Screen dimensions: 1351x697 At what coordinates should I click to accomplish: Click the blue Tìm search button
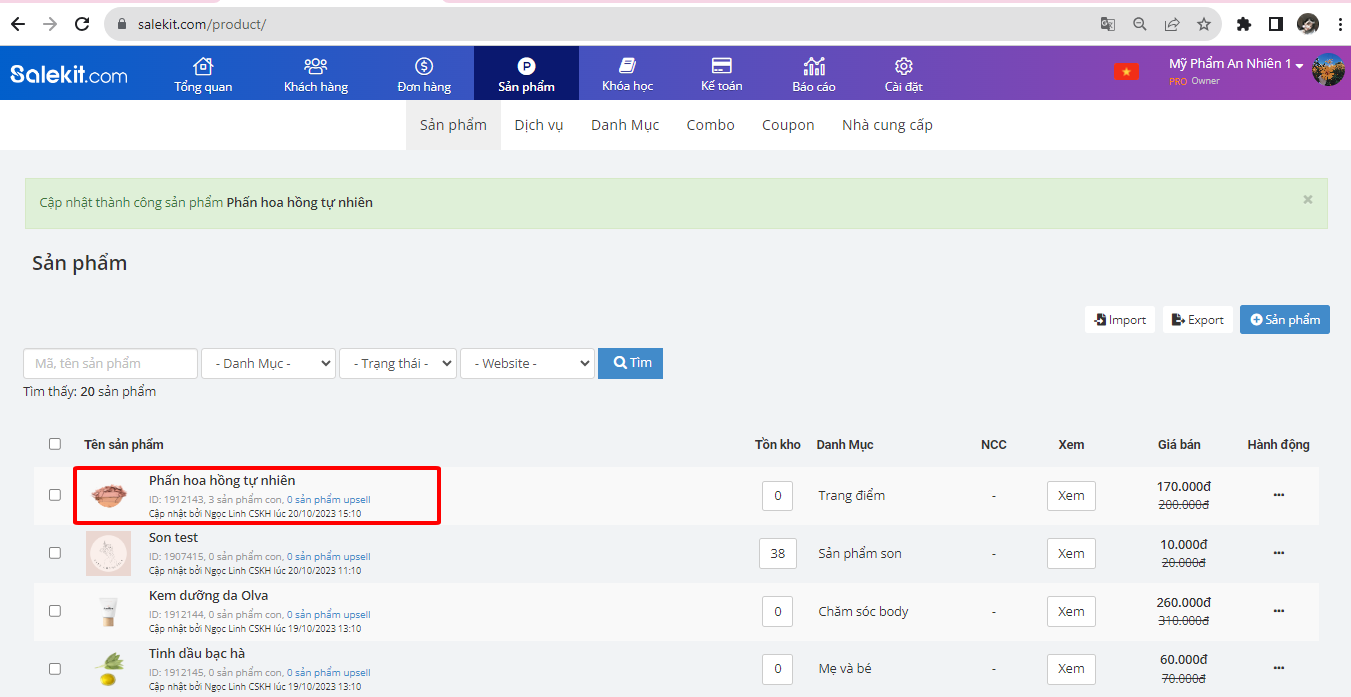point(630,363)
